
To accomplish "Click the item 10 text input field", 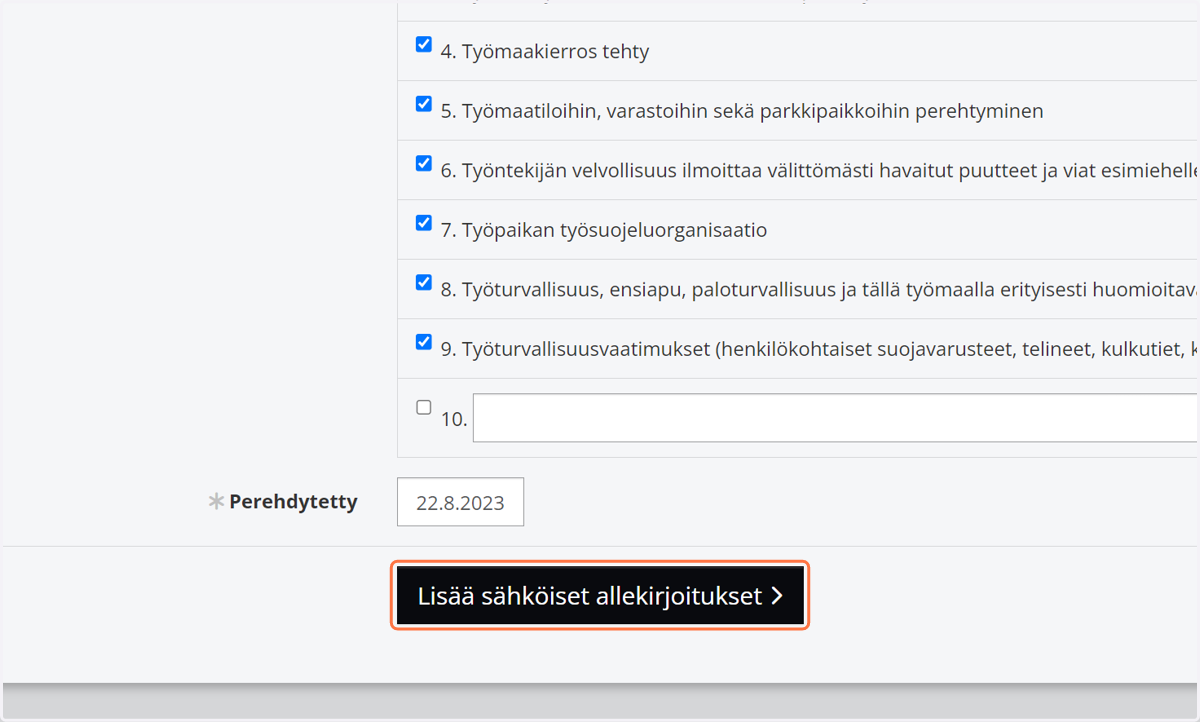I will [836, 418].
